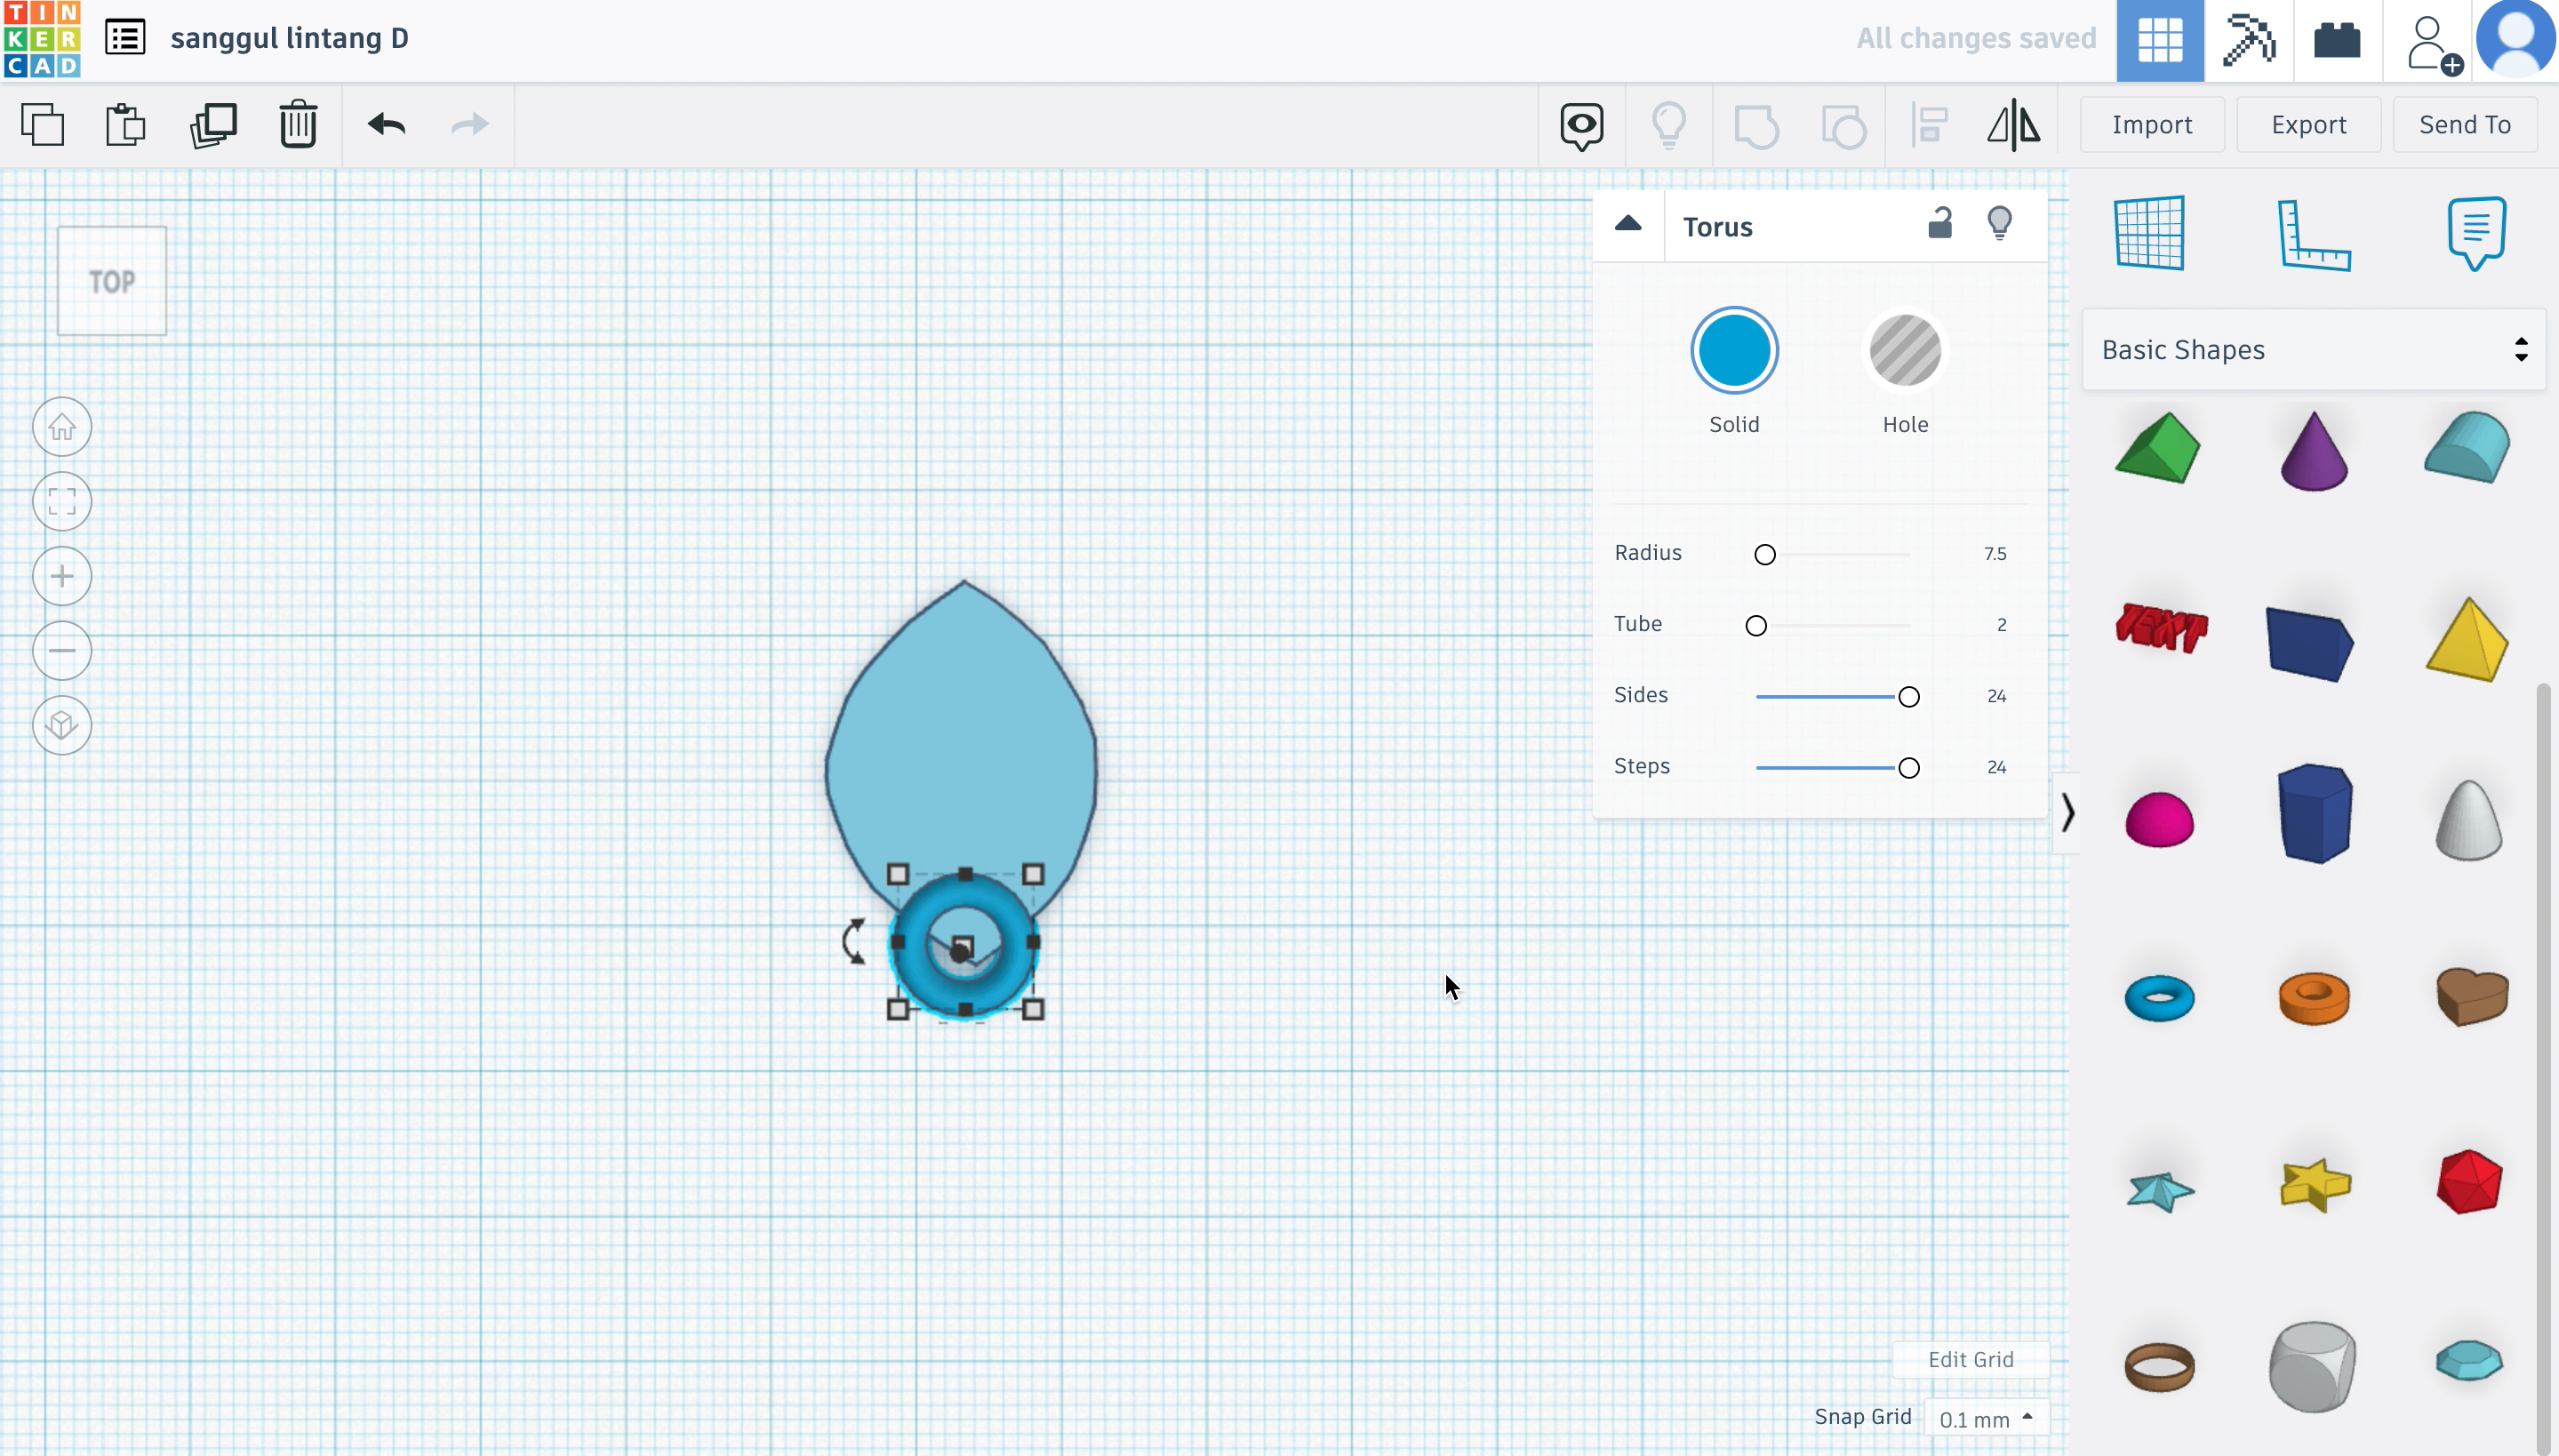Pick the teal Round Roof shape

pos(2467,447)
